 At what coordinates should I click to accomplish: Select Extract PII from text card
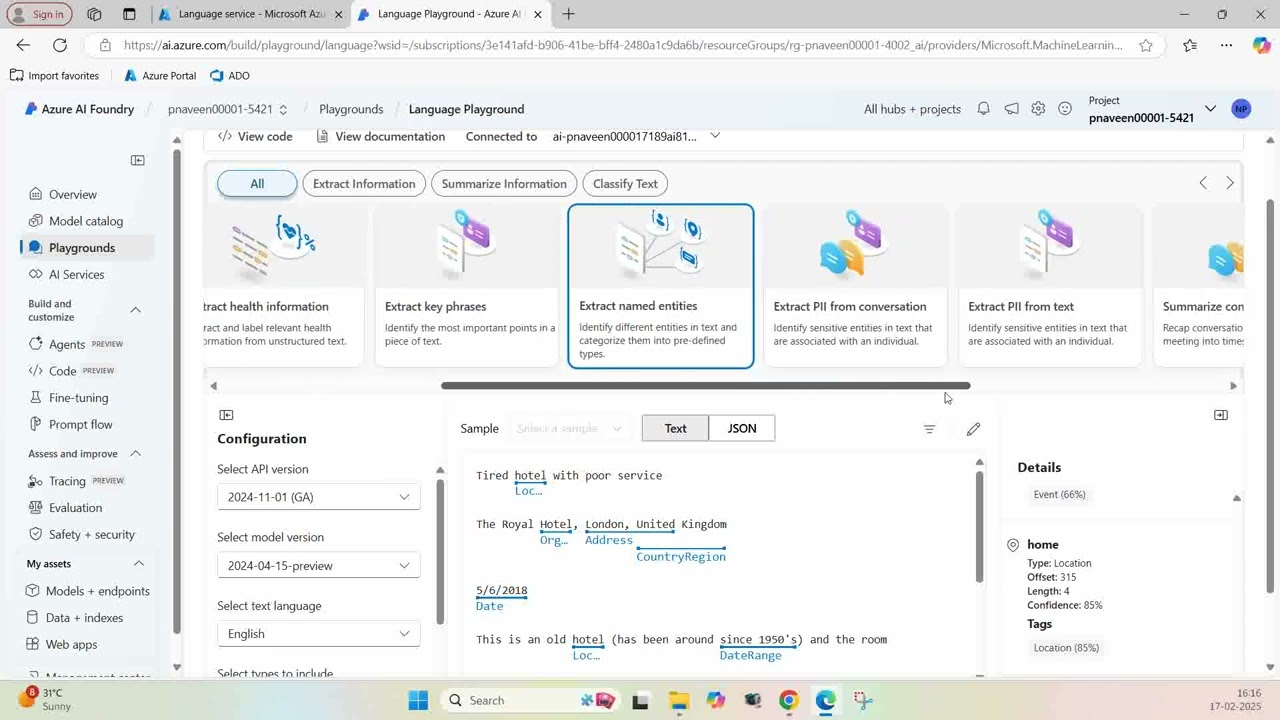point(1050,286)
